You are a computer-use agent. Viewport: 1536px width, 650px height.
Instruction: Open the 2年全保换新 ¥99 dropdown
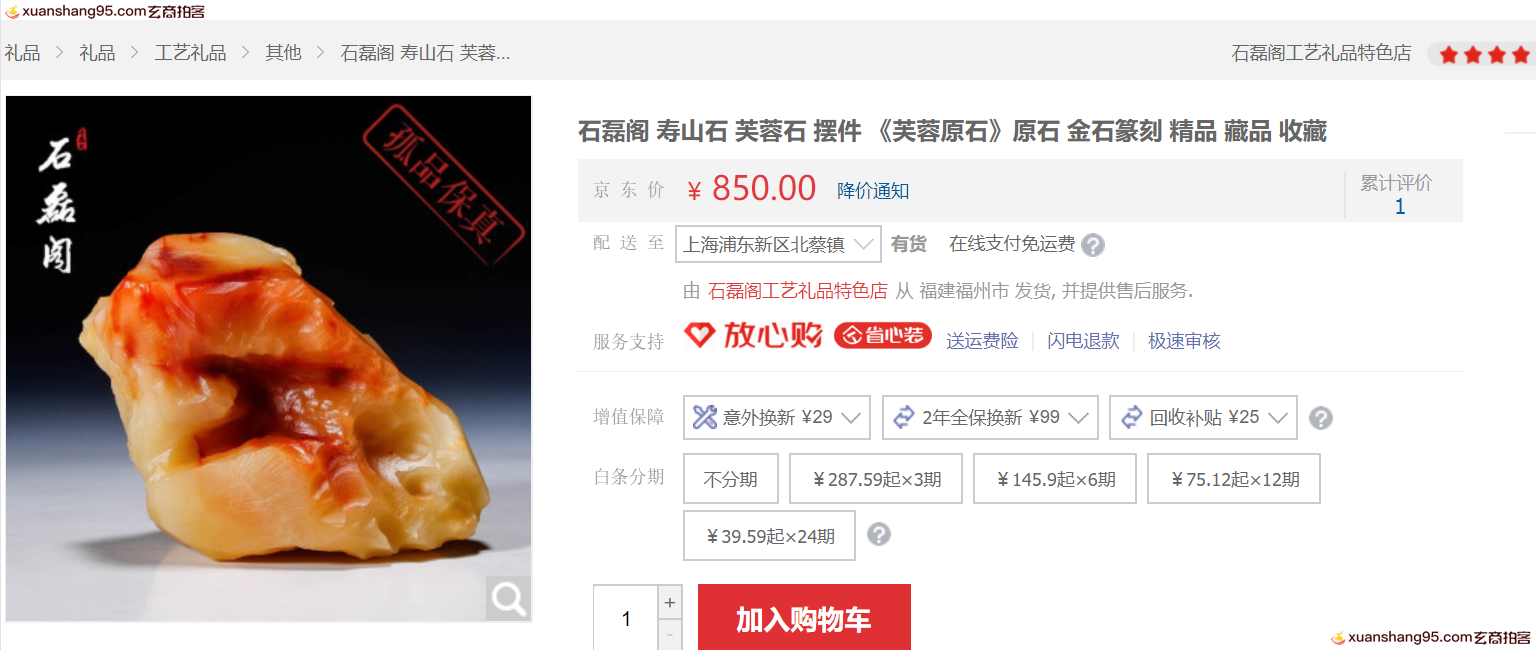click(990, 418)
